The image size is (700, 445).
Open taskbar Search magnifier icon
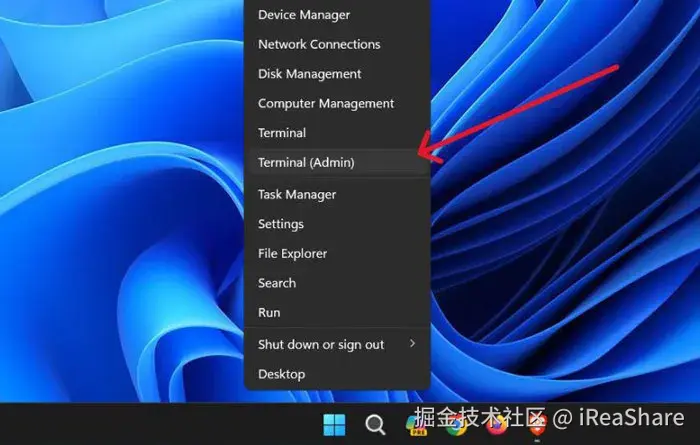(x=375, y=424)
